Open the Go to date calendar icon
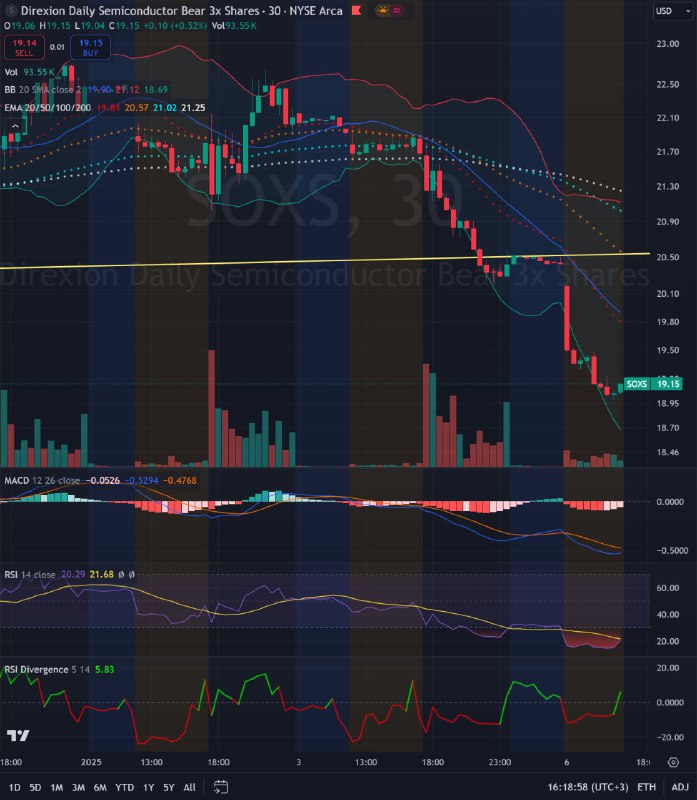Screen dimensions: 697x800 220,787
